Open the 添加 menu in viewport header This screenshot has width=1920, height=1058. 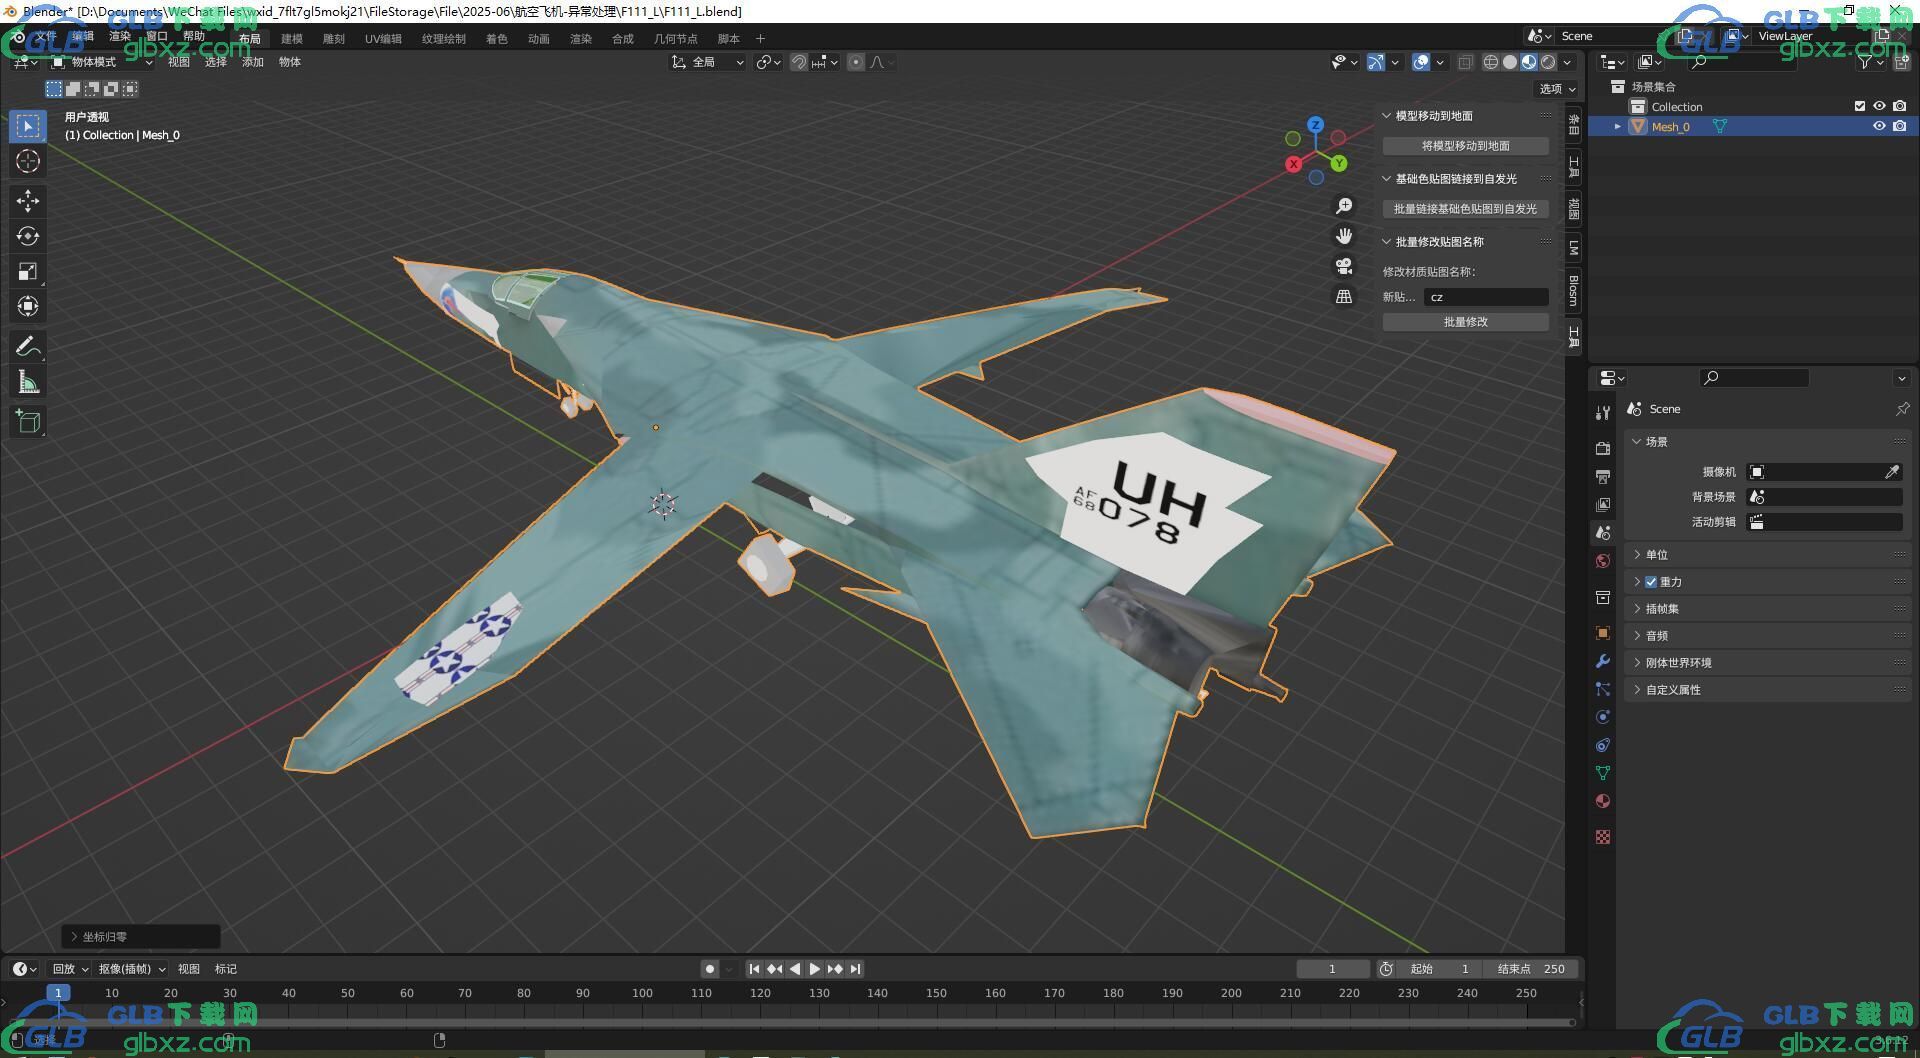[253, 62]
